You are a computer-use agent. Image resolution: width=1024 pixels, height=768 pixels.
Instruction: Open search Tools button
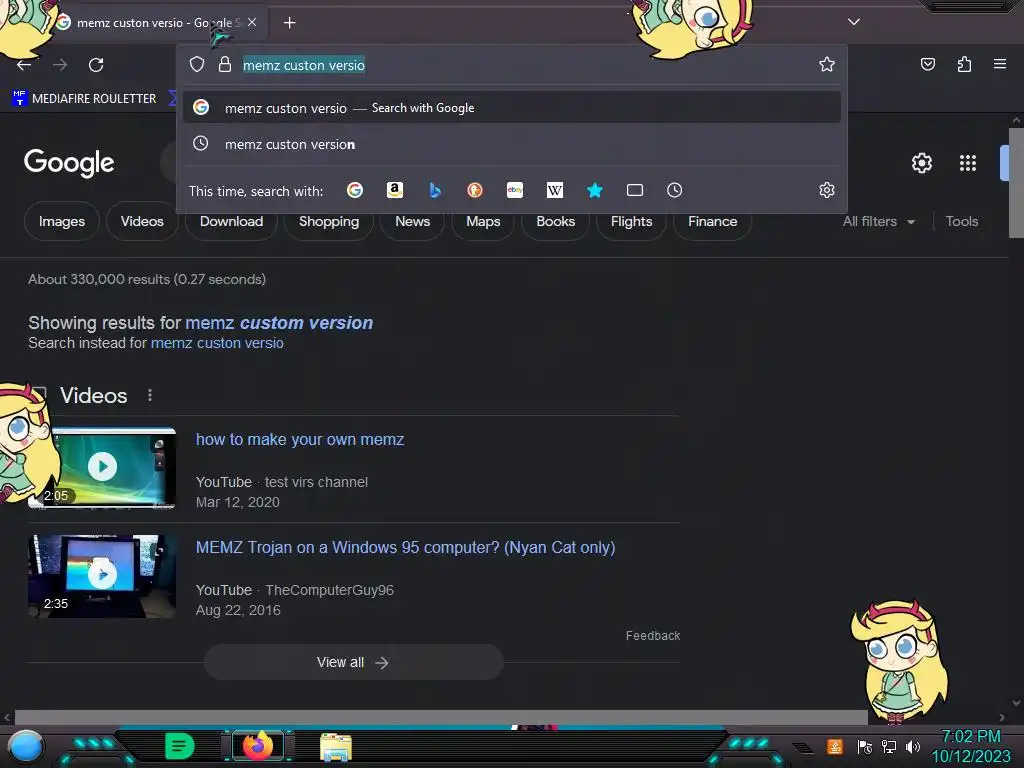(961, 221)
